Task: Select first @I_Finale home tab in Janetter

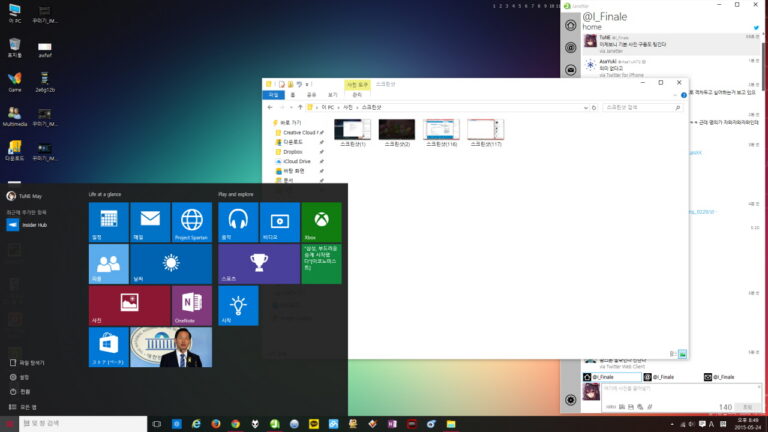Action: click(x=612, y=377)
